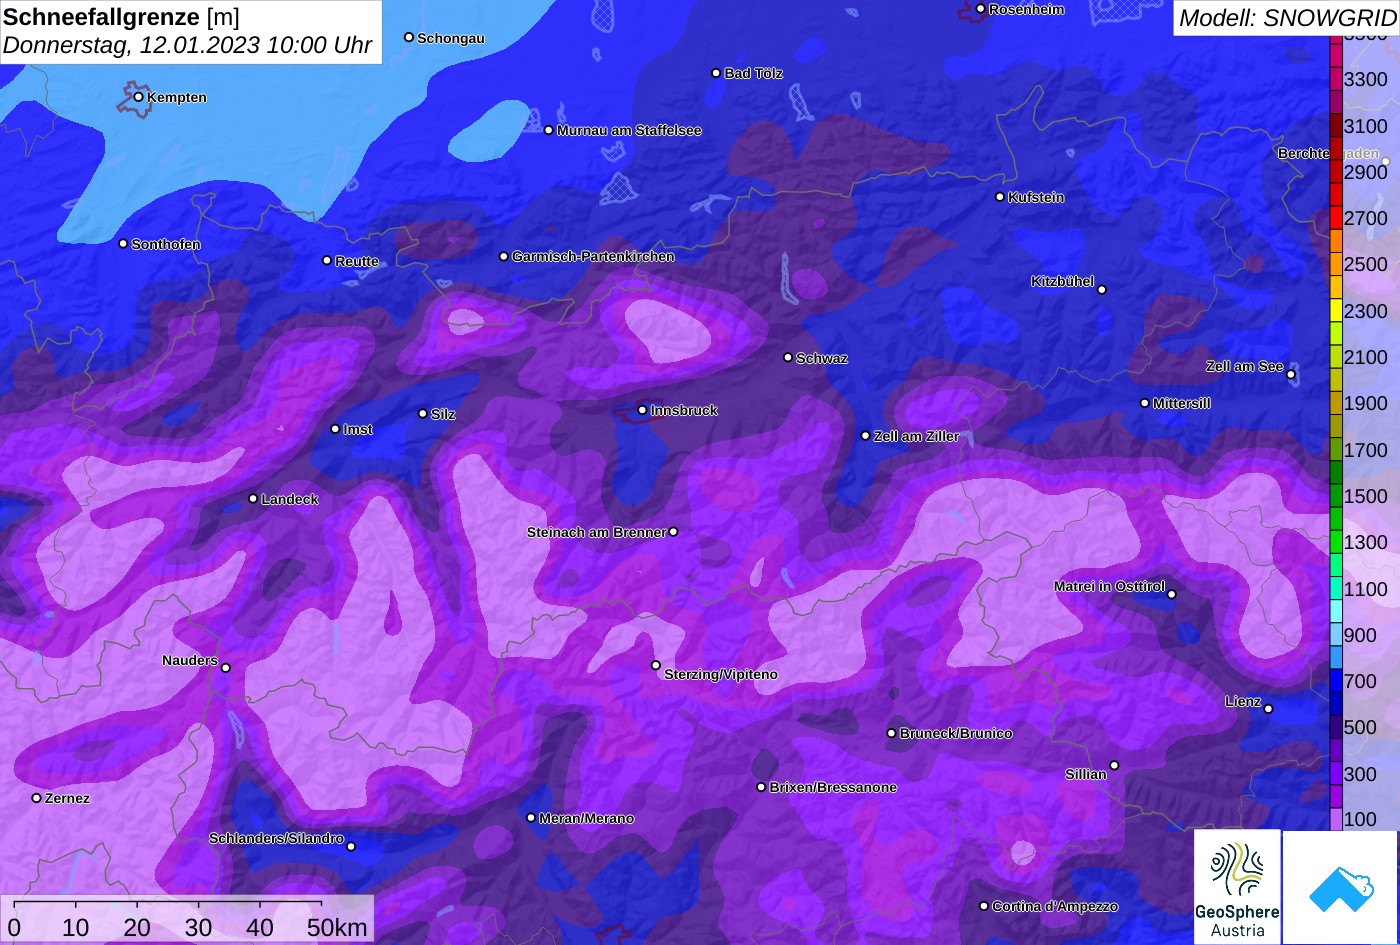The height and width of the screenshot is (945, 1400).
Task: Click the 1900 legend value
Action: (x=1366, y=403)
